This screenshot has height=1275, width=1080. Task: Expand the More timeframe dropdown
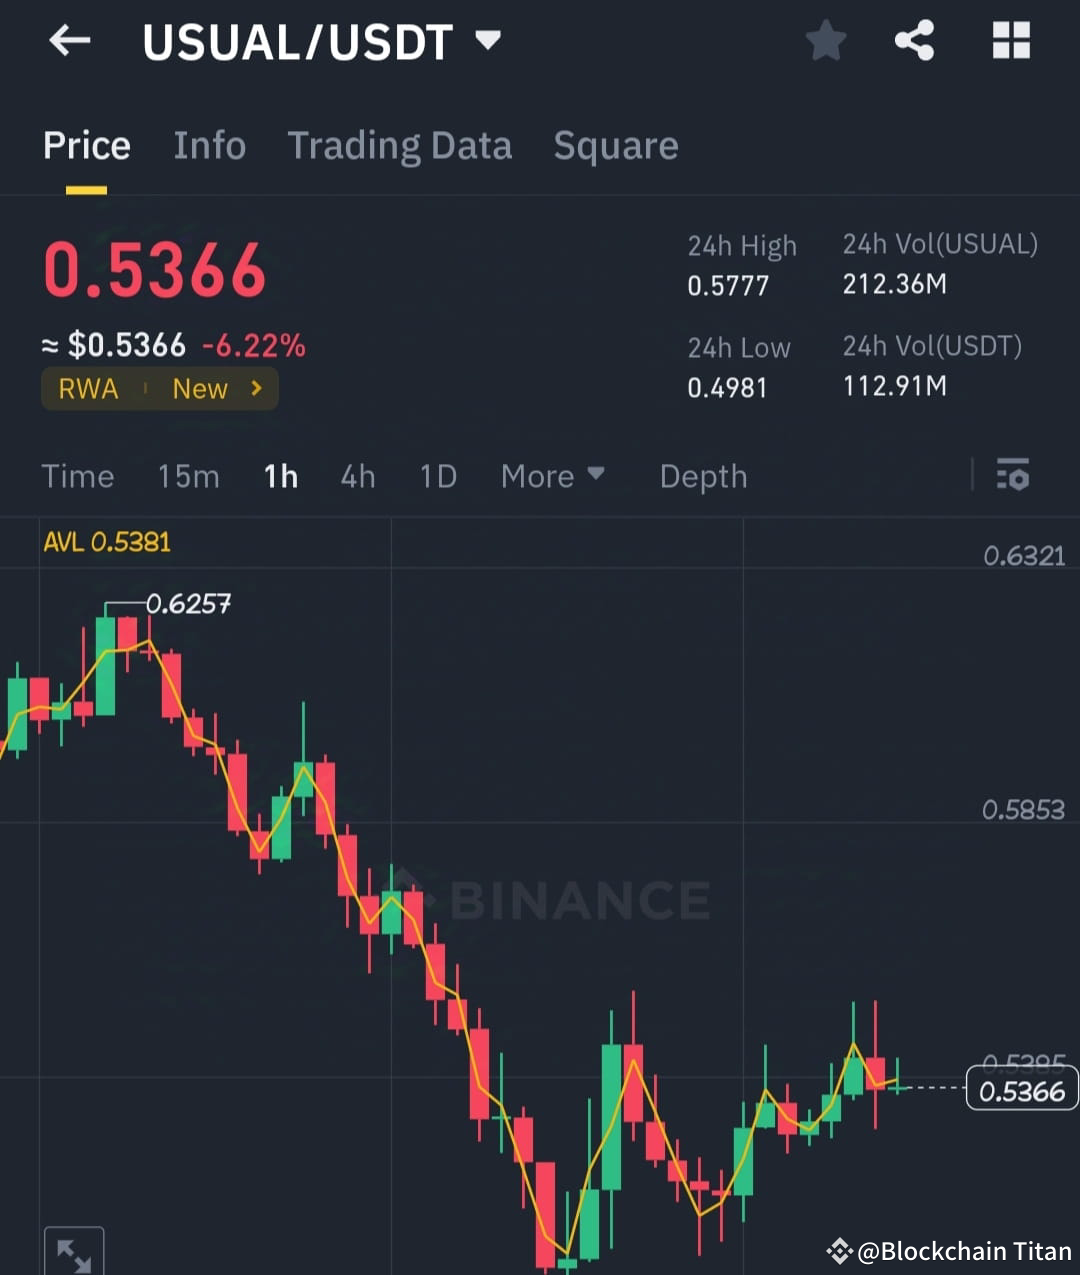click(x=552, y=476)
